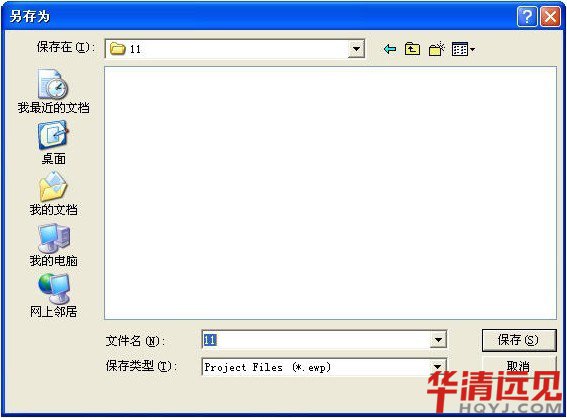Create a new folder with toolbar icon
This screenshot has height=418, width=567.
click(436, 49)
